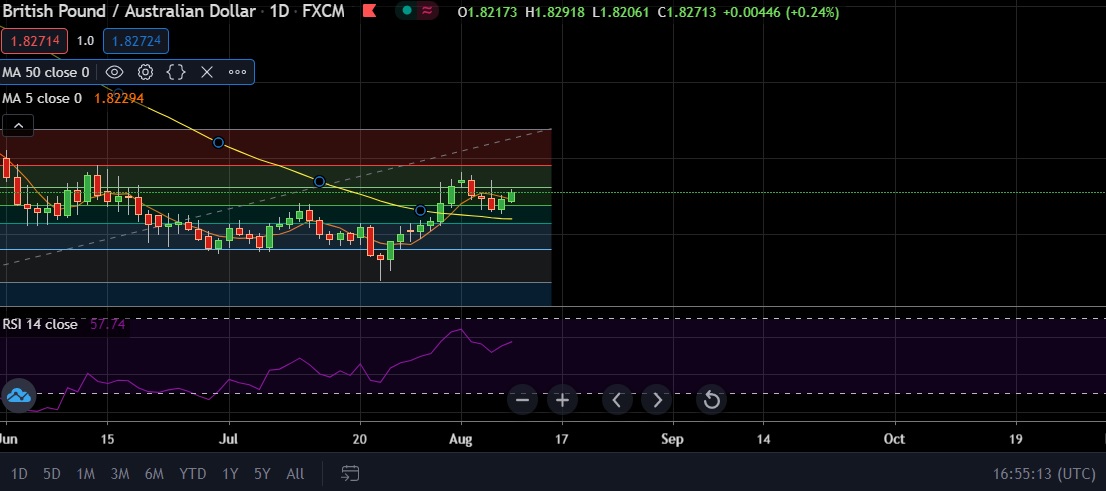The height and width of the screenshot is (491, 1106).
Task: Remove the MA 50 indicator
Action: tap(207, 72)
